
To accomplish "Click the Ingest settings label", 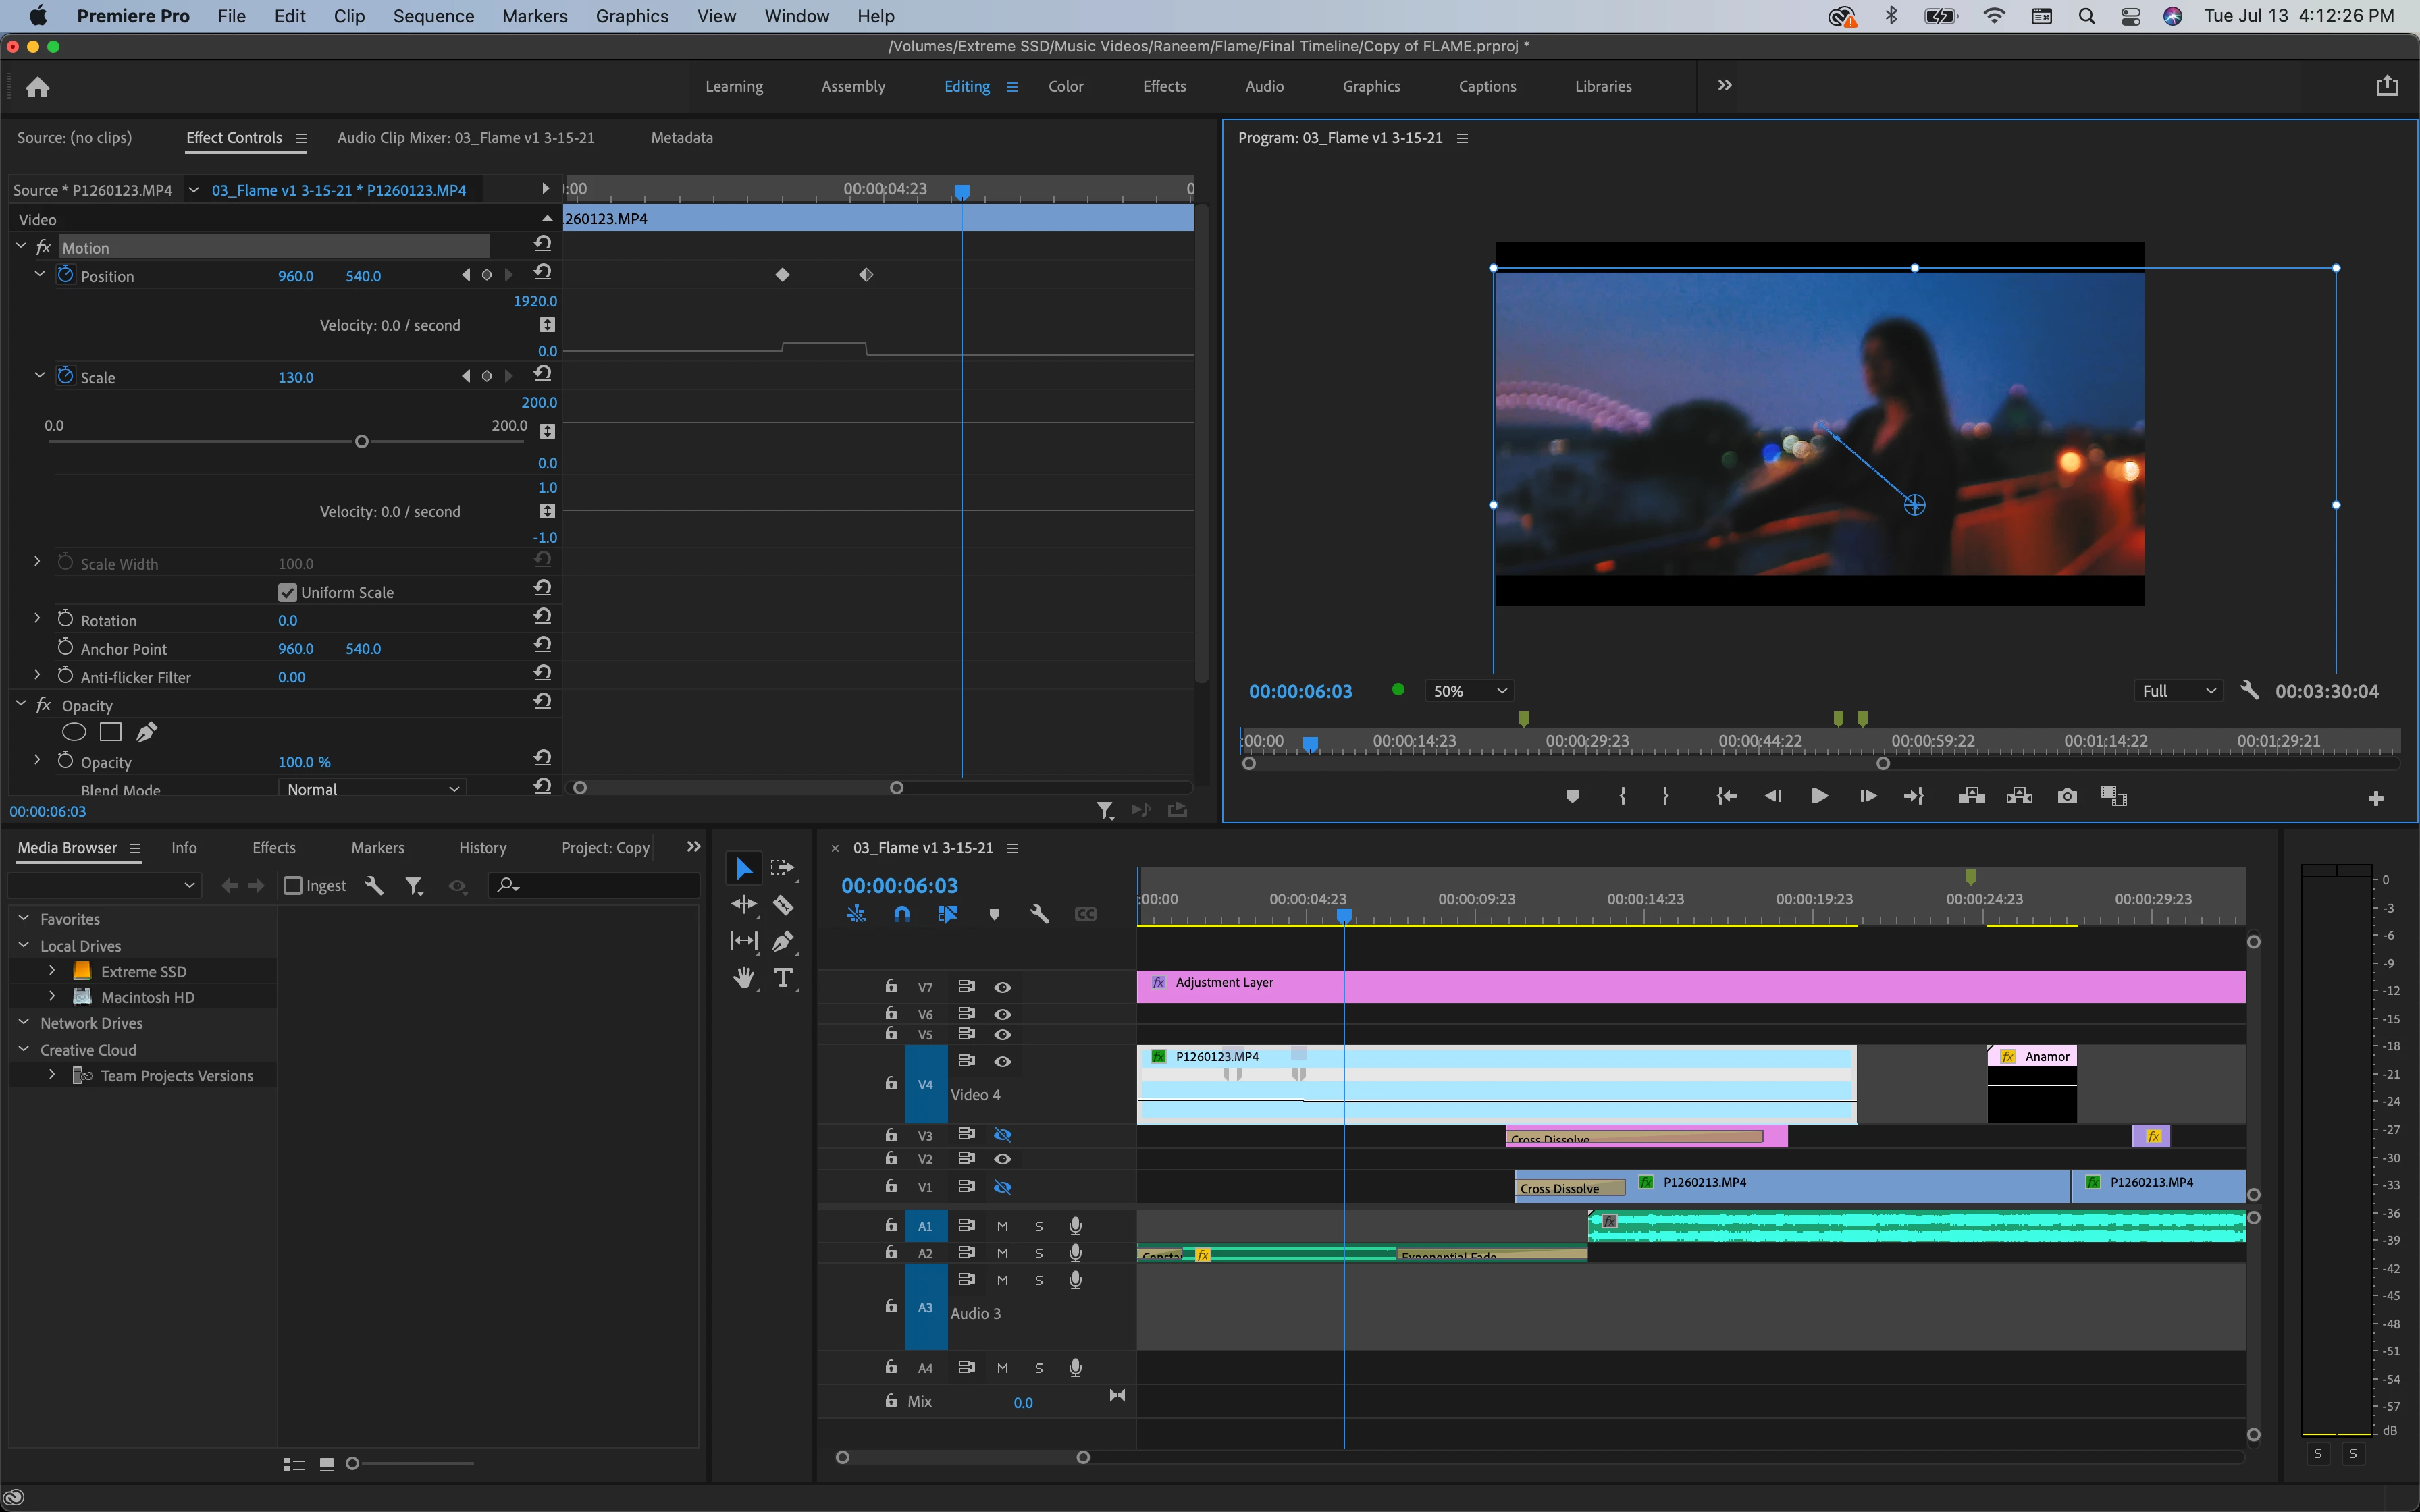I will (326, 885).
